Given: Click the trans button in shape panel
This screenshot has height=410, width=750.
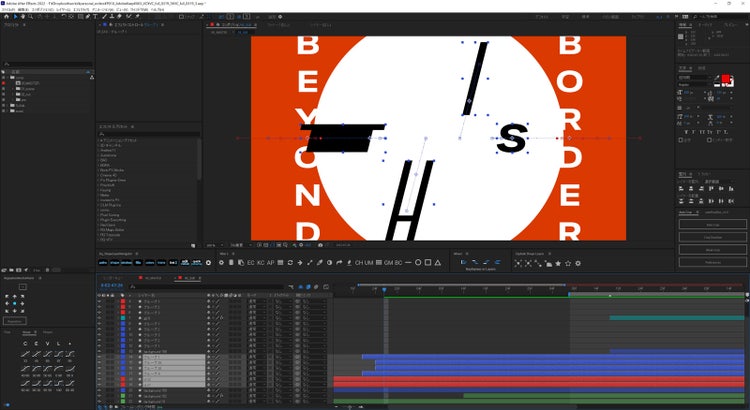Looking at the screenshot, I should 162,263.
